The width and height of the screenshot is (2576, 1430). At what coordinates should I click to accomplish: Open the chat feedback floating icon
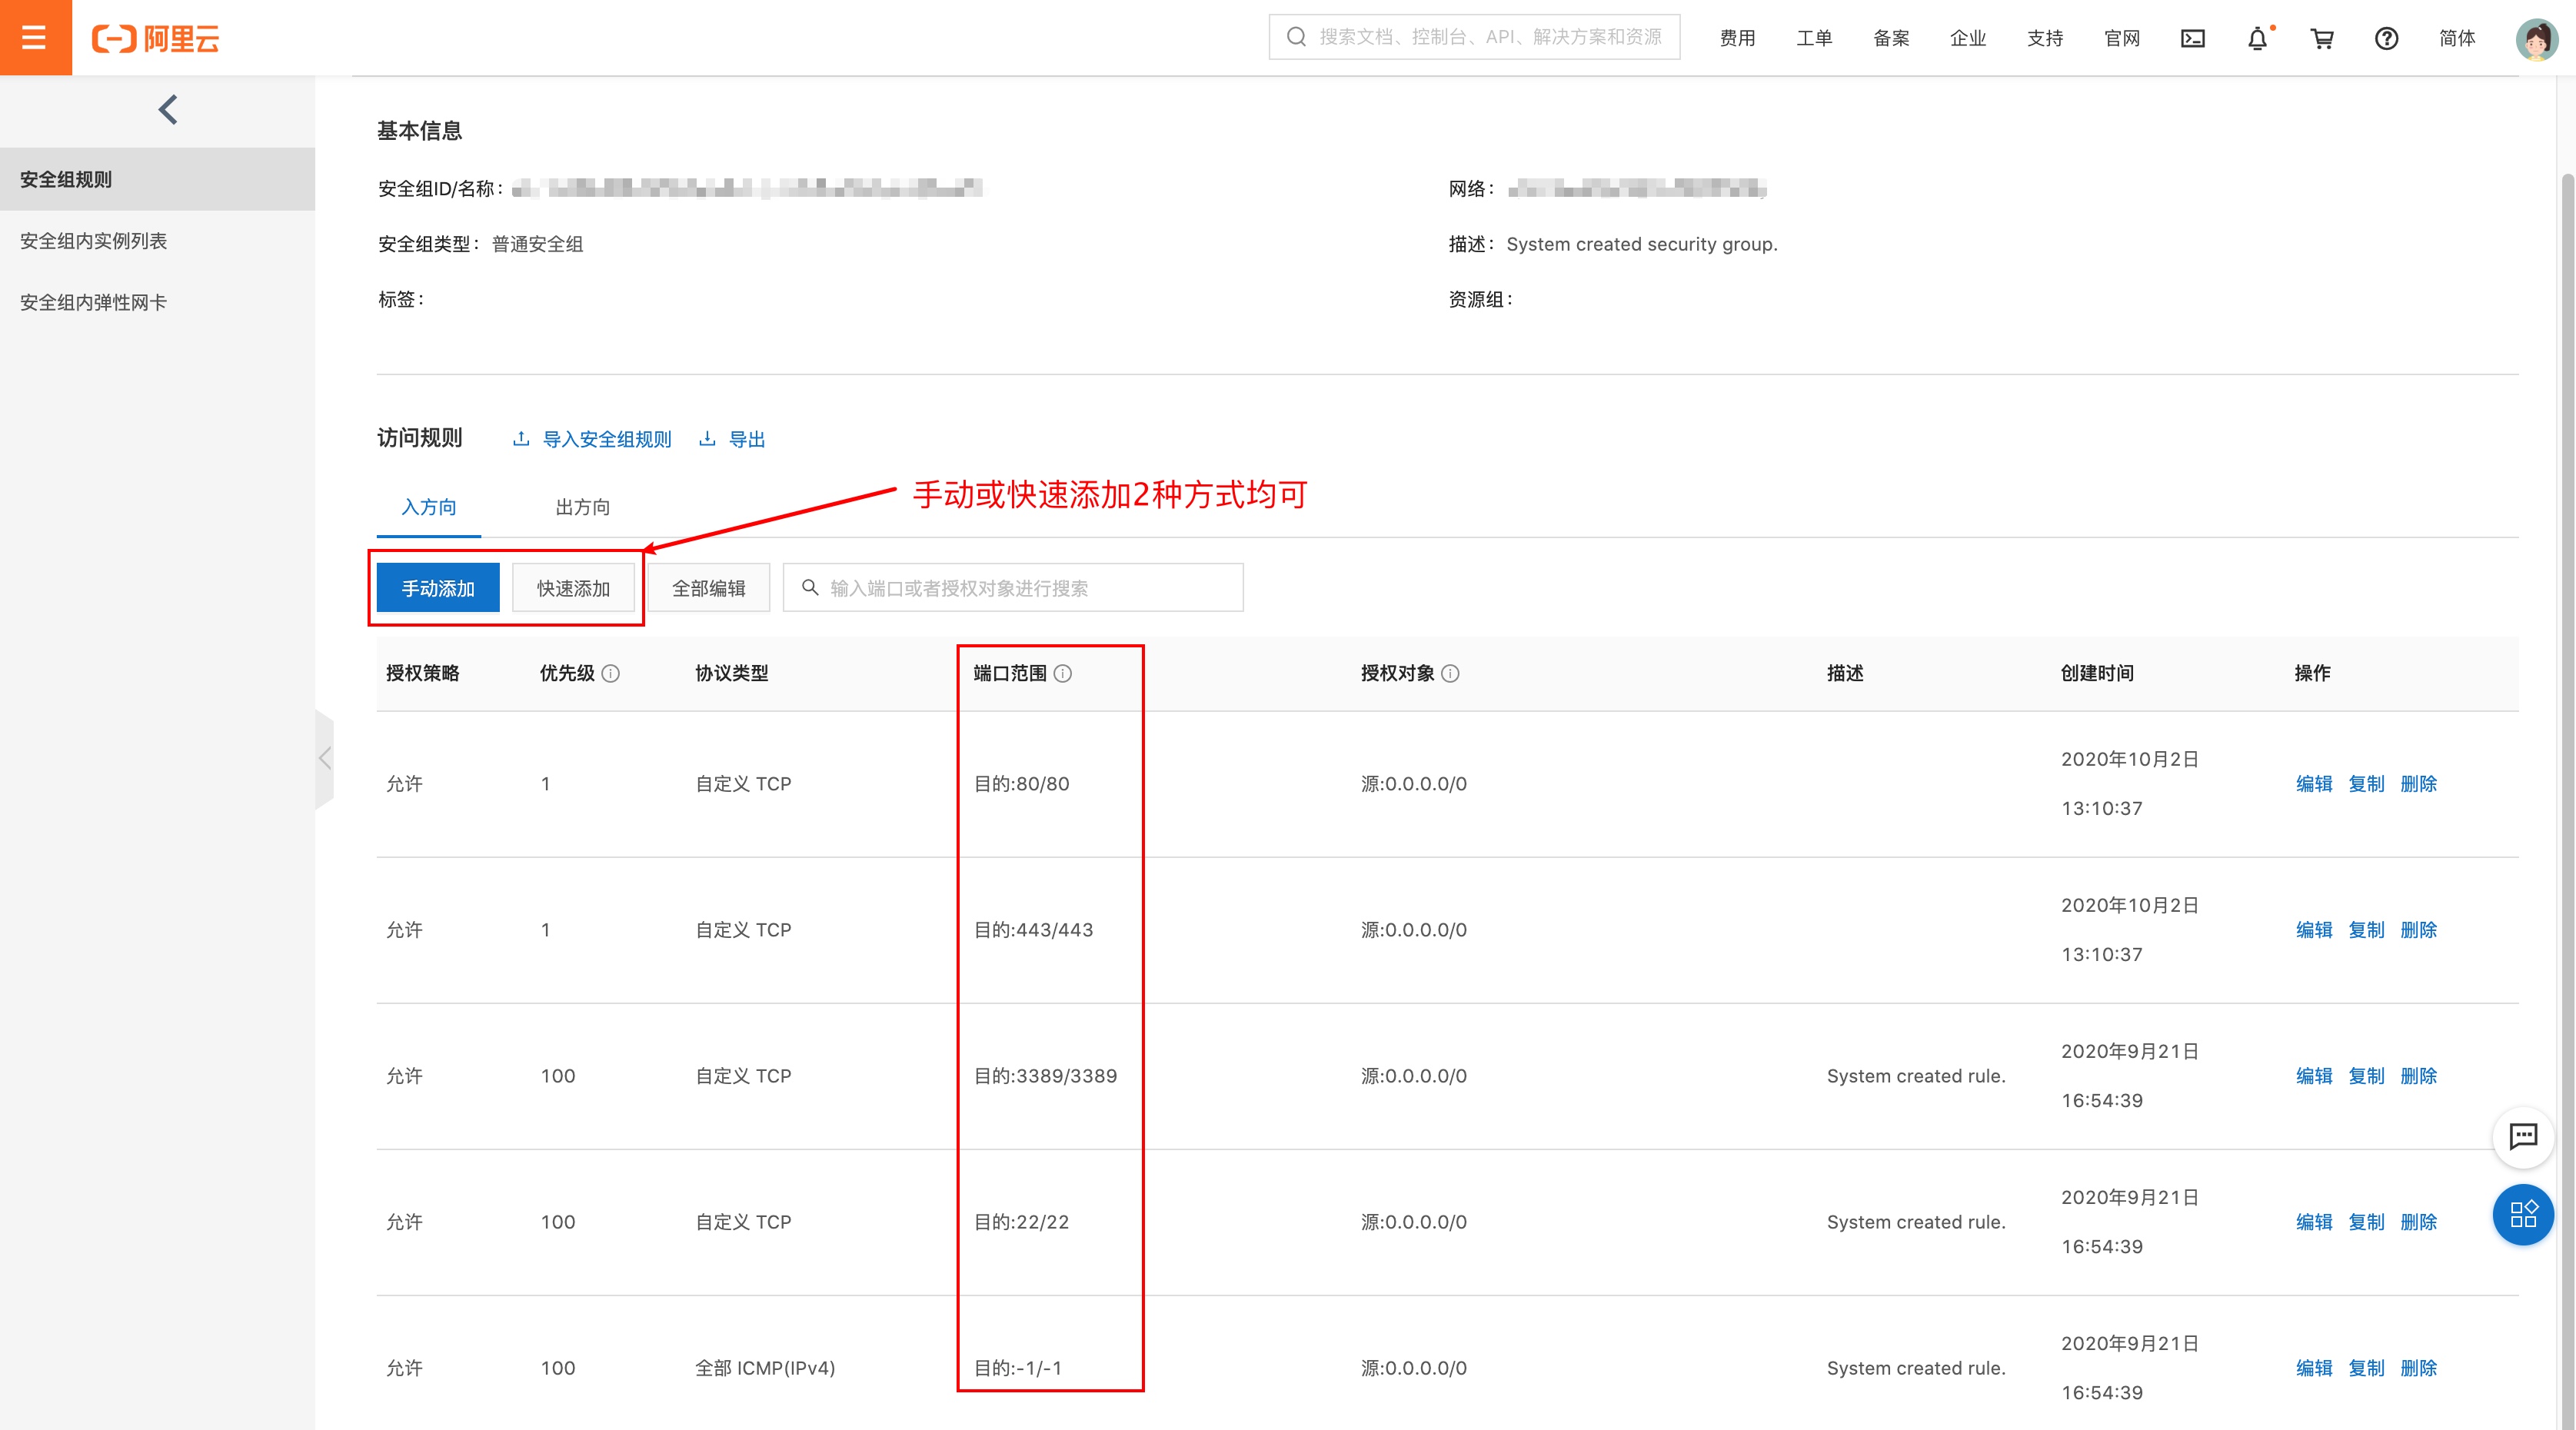click(2522, 1136)
